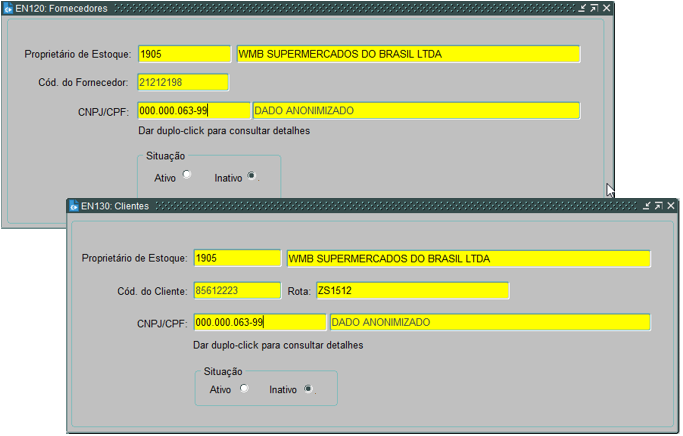Click Cód. do Cliente field 85612223

tap(237, 291)
